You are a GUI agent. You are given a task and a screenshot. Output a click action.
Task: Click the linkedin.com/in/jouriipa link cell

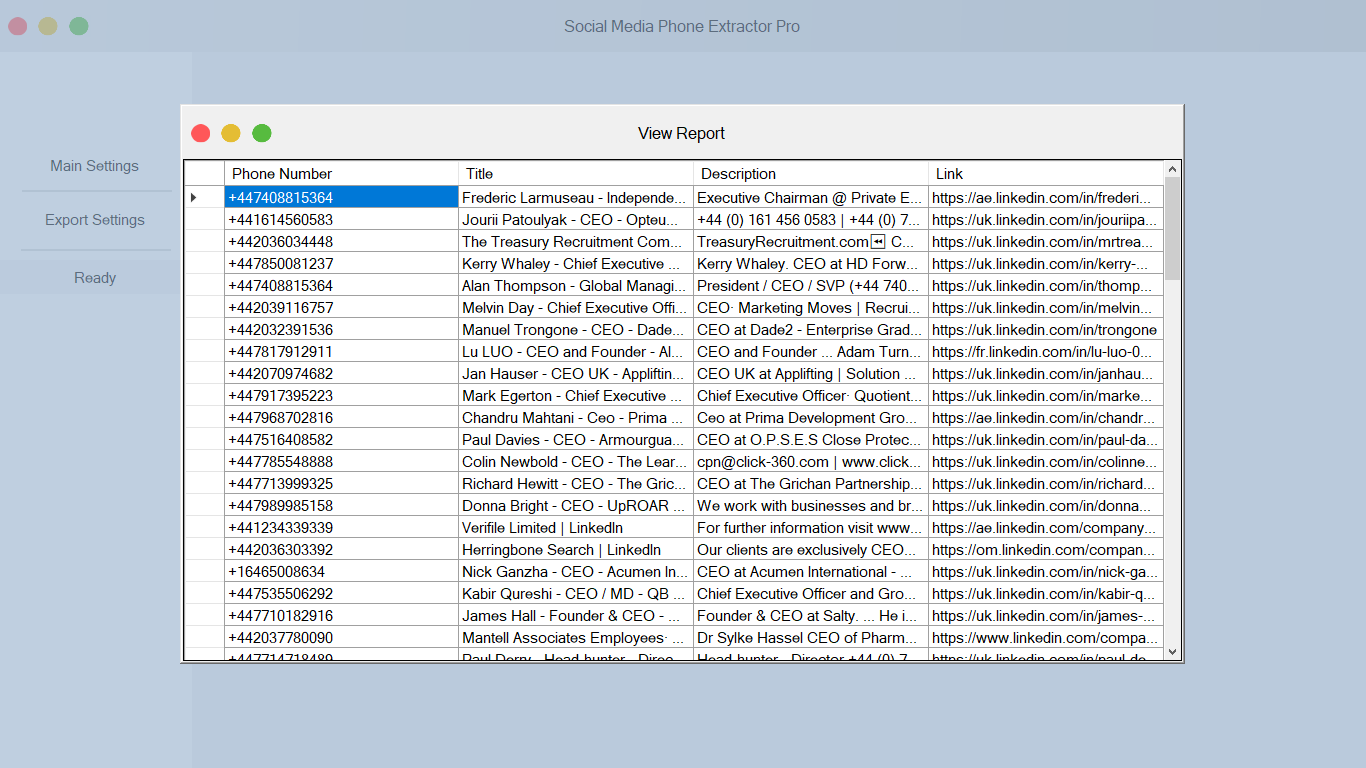coord(1046,220)
